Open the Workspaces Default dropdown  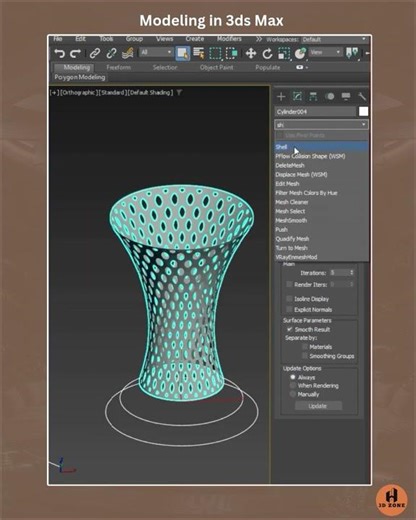334,39
